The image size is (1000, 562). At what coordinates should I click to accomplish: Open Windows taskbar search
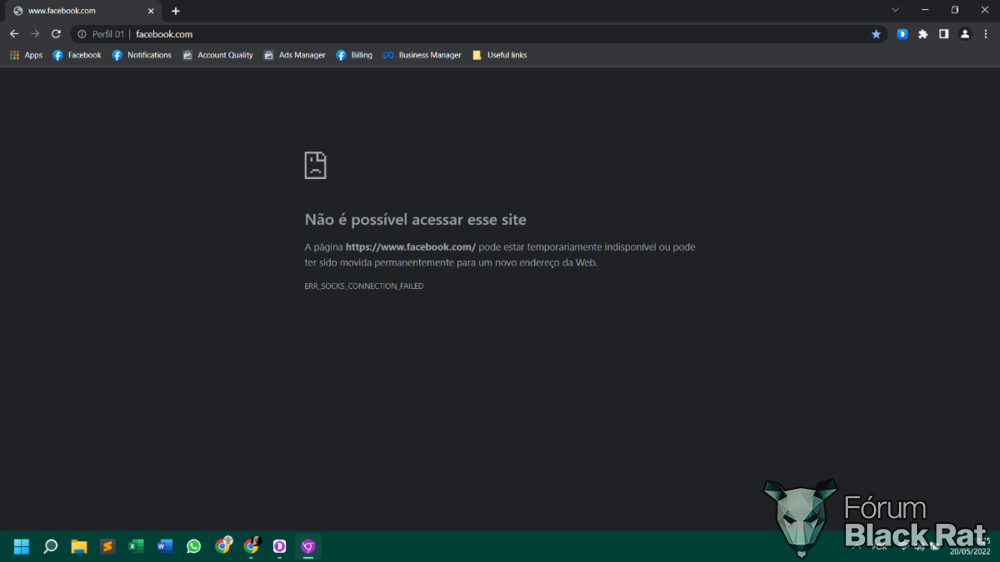[x=50, y=547]
